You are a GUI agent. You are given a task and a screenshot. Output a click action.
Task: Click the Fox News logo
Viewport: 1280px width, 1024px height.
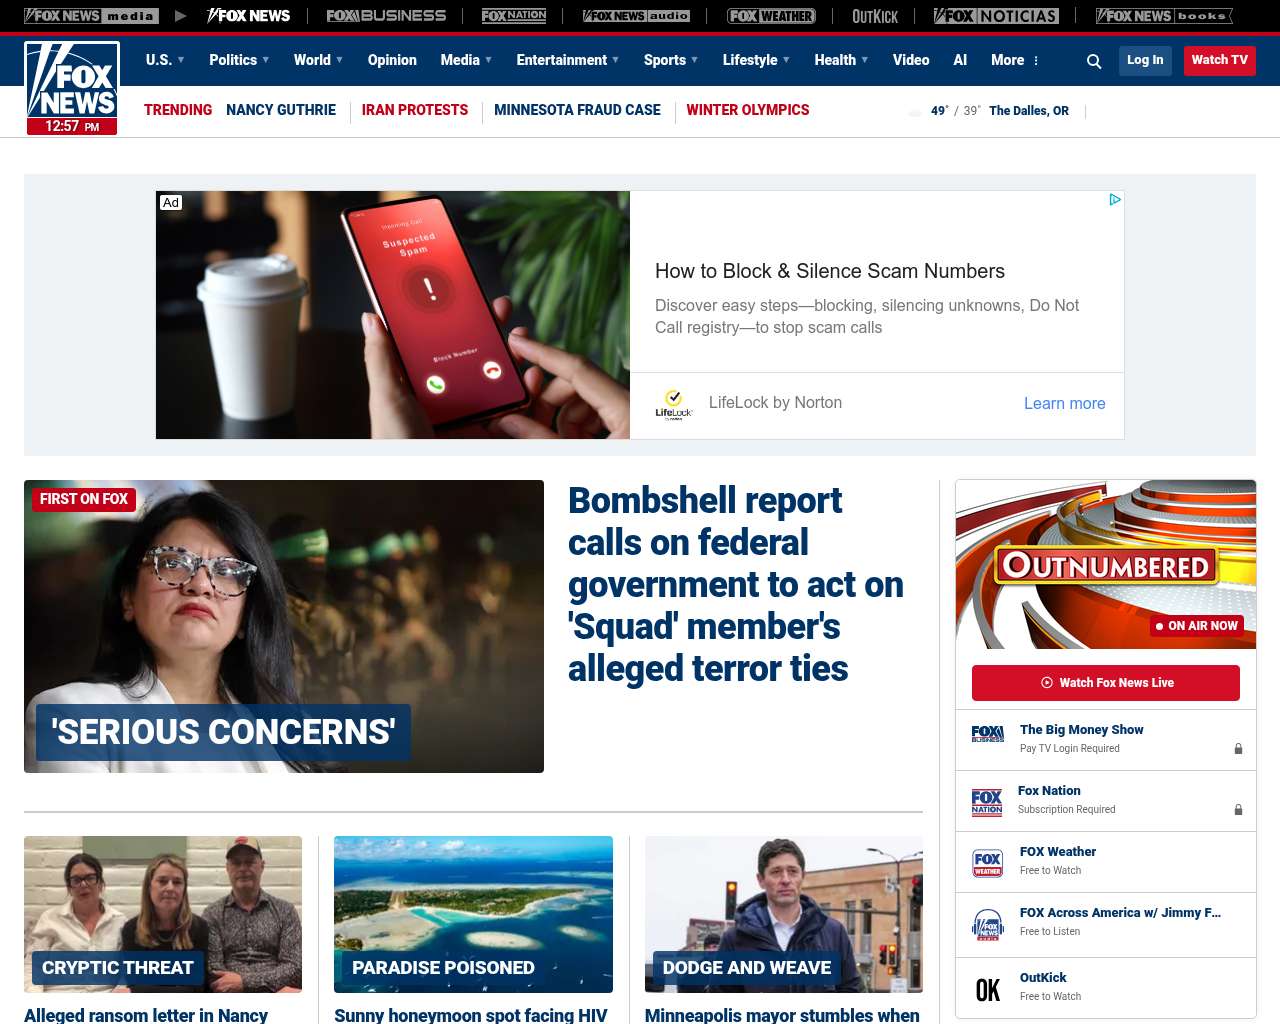72,88
